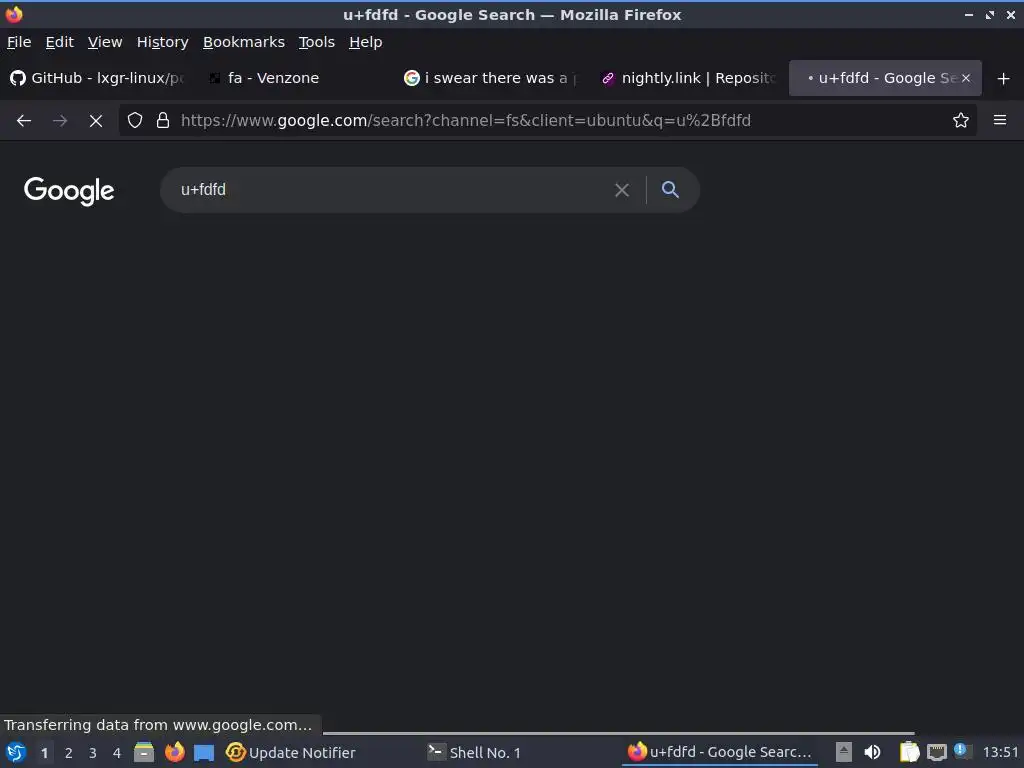
Task: Switch to virtual desktop 3
Action: (x=93, y=753)
